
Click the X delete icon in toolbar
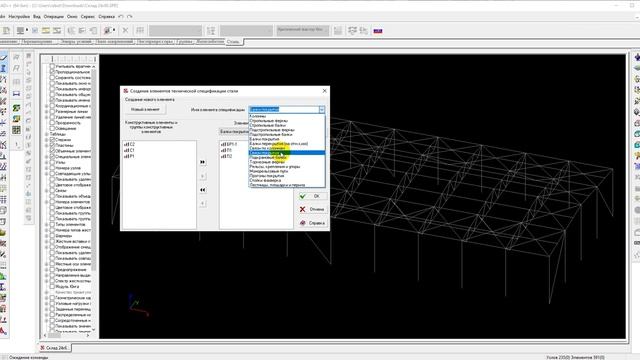[125, 31]
